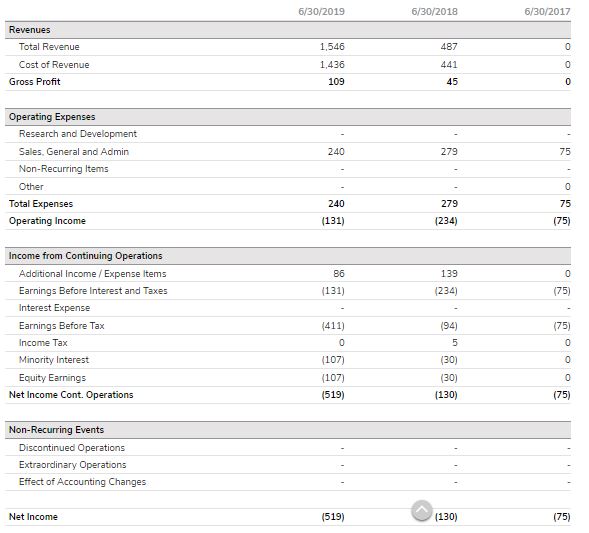The width and height of the screenshot is (589, 533).
Task: Click the Net Income row label
Action: coord(33,517)
